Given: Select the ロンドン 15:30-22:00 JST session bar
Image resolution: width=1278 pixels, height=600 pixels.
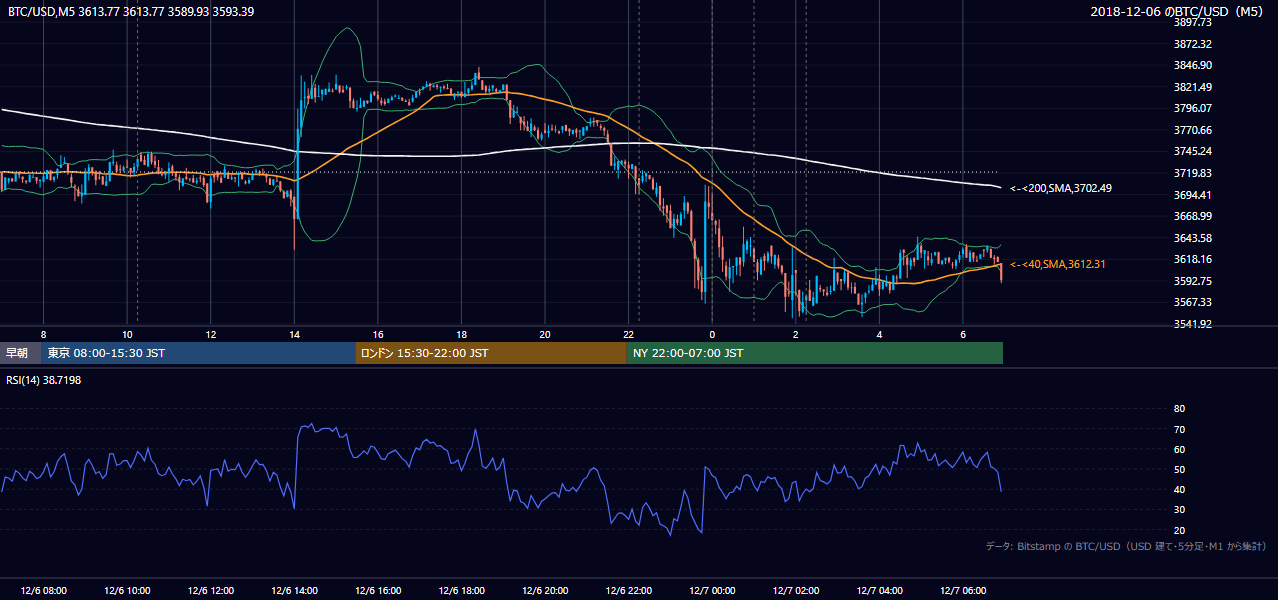Looking at the screenshot, I should (x=491, y=353).
